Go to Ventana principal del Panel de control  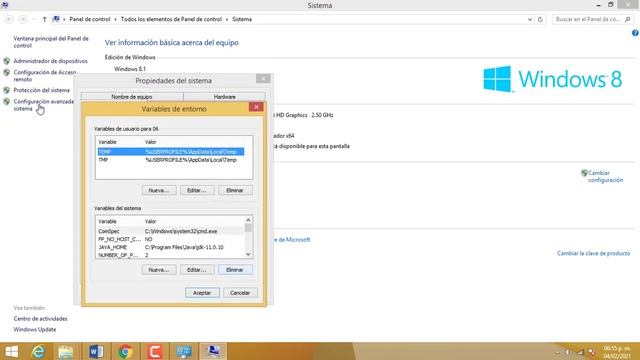51,42
